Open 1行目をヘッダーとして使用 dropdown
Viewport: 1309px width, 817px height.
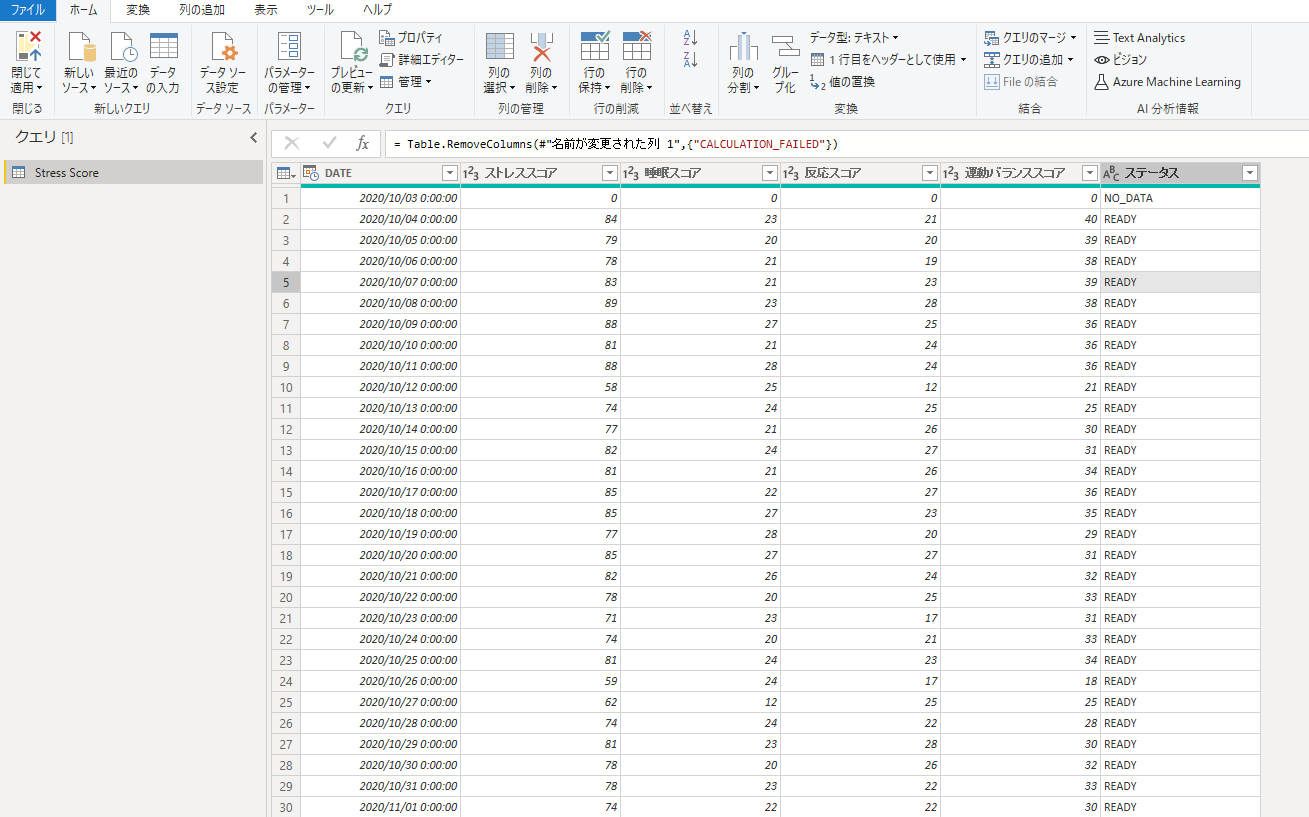tap(888, 60)
